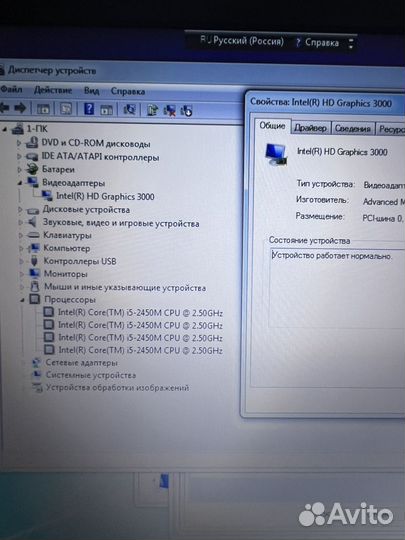Collapse the Процессоры node
405x540 pixels.
(x=22, y=300)
